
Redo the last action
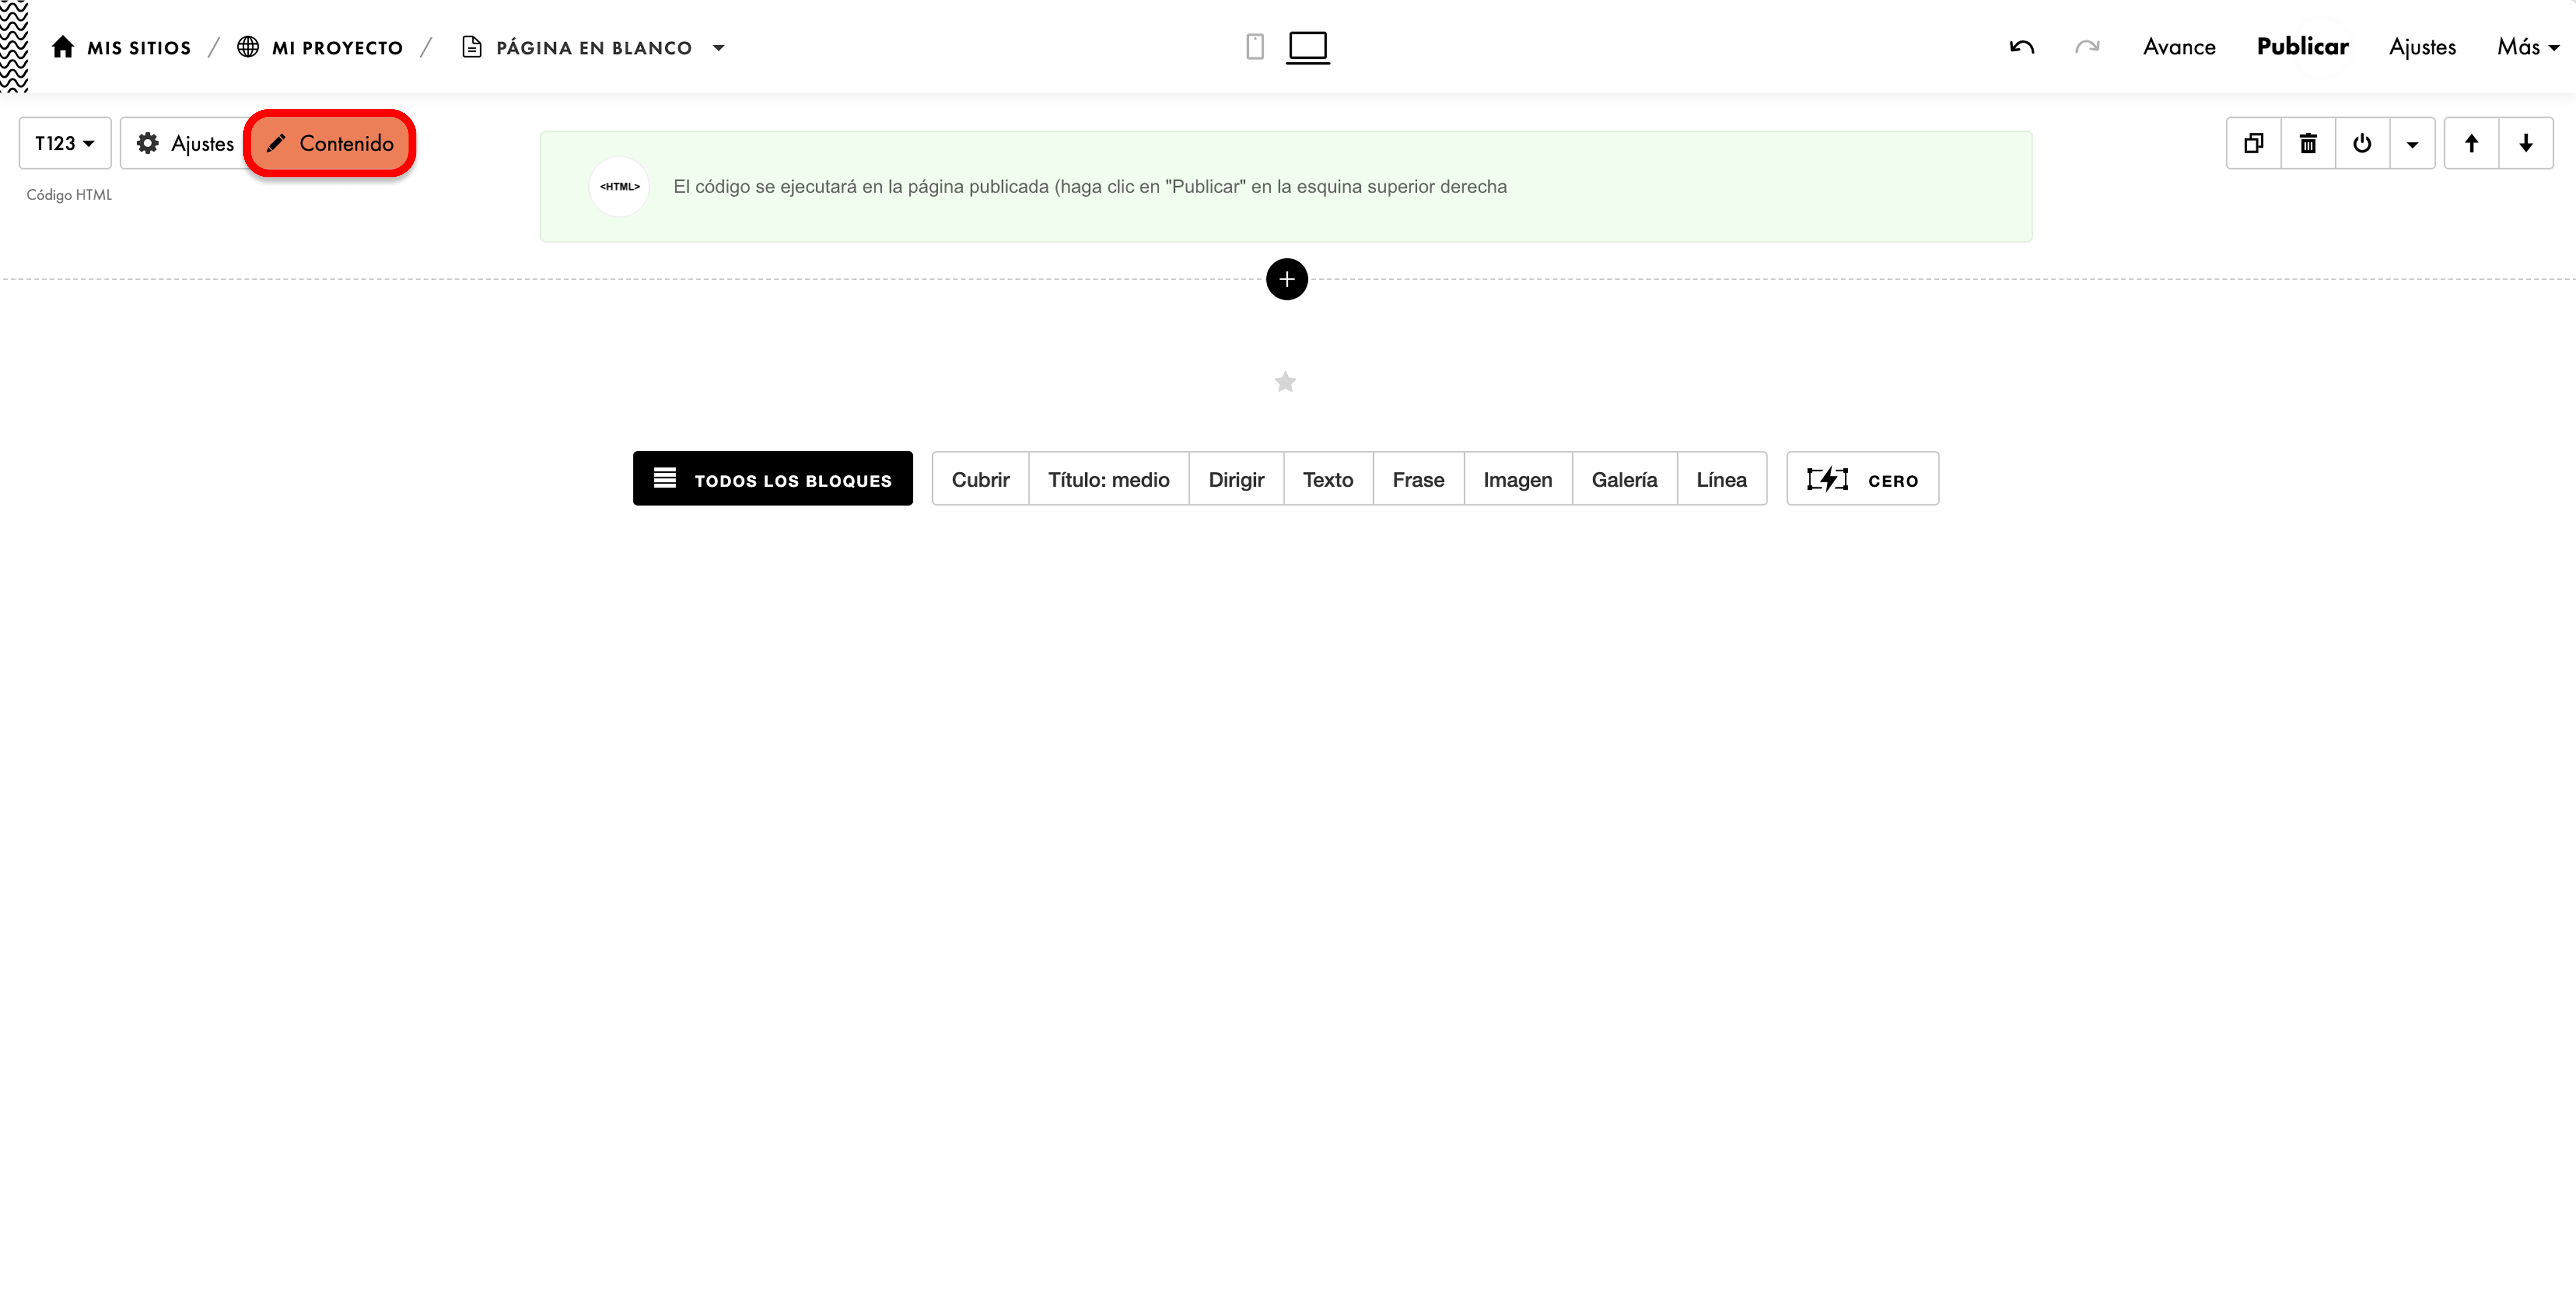point(2087,47)
